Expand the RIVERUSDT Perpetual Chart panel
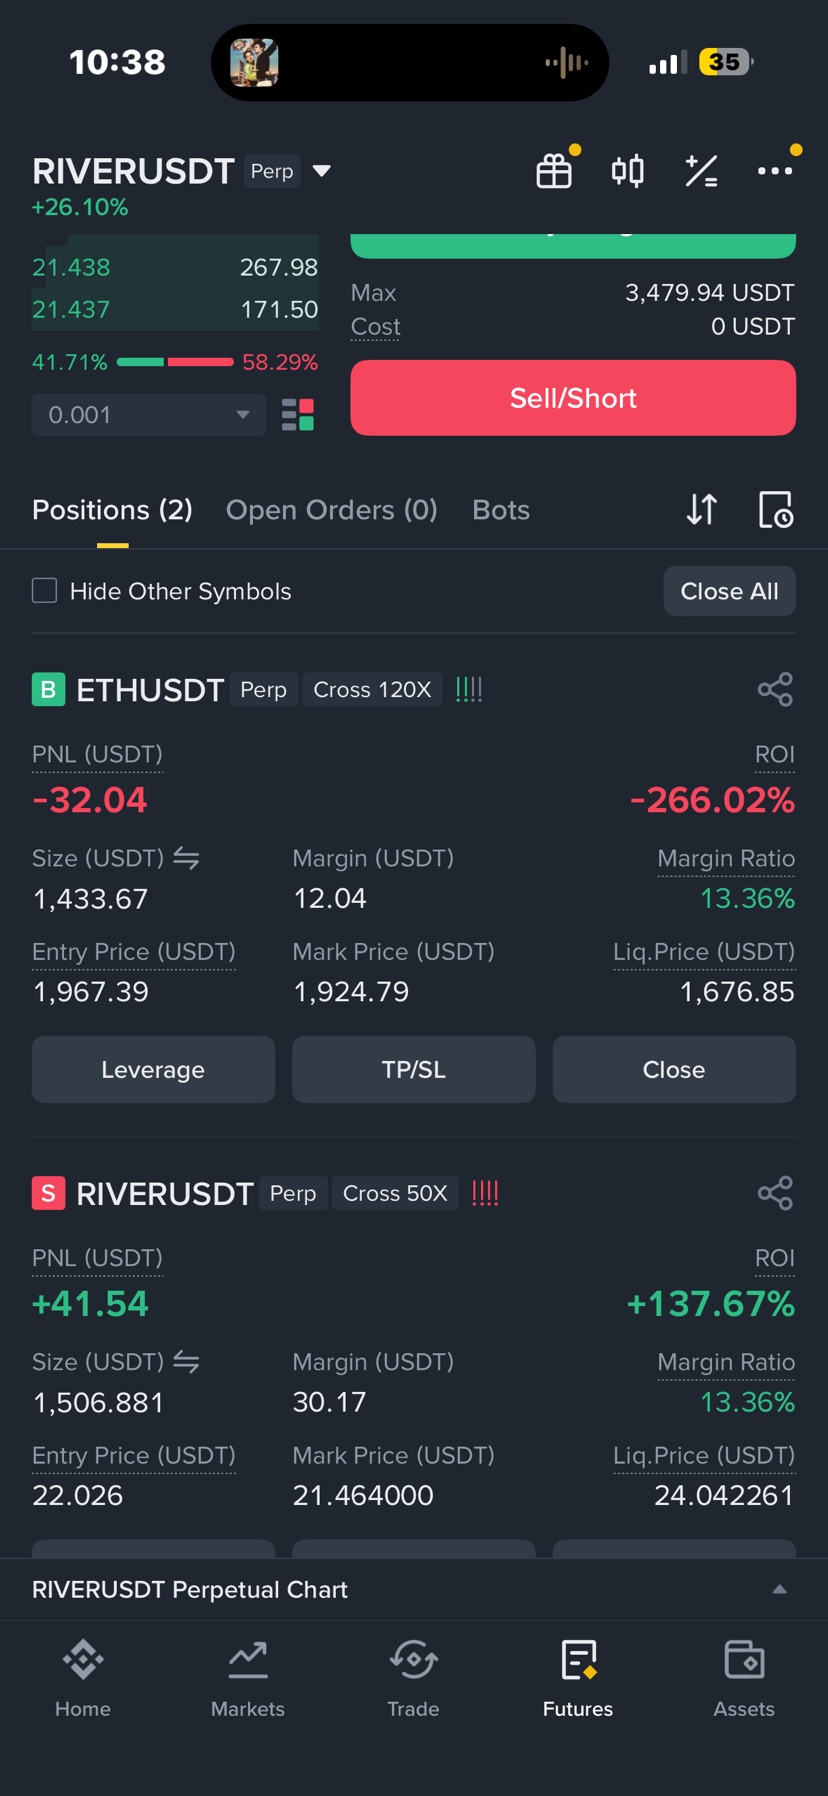This screenshot has width=828, height=1796. pos(414,1590)
